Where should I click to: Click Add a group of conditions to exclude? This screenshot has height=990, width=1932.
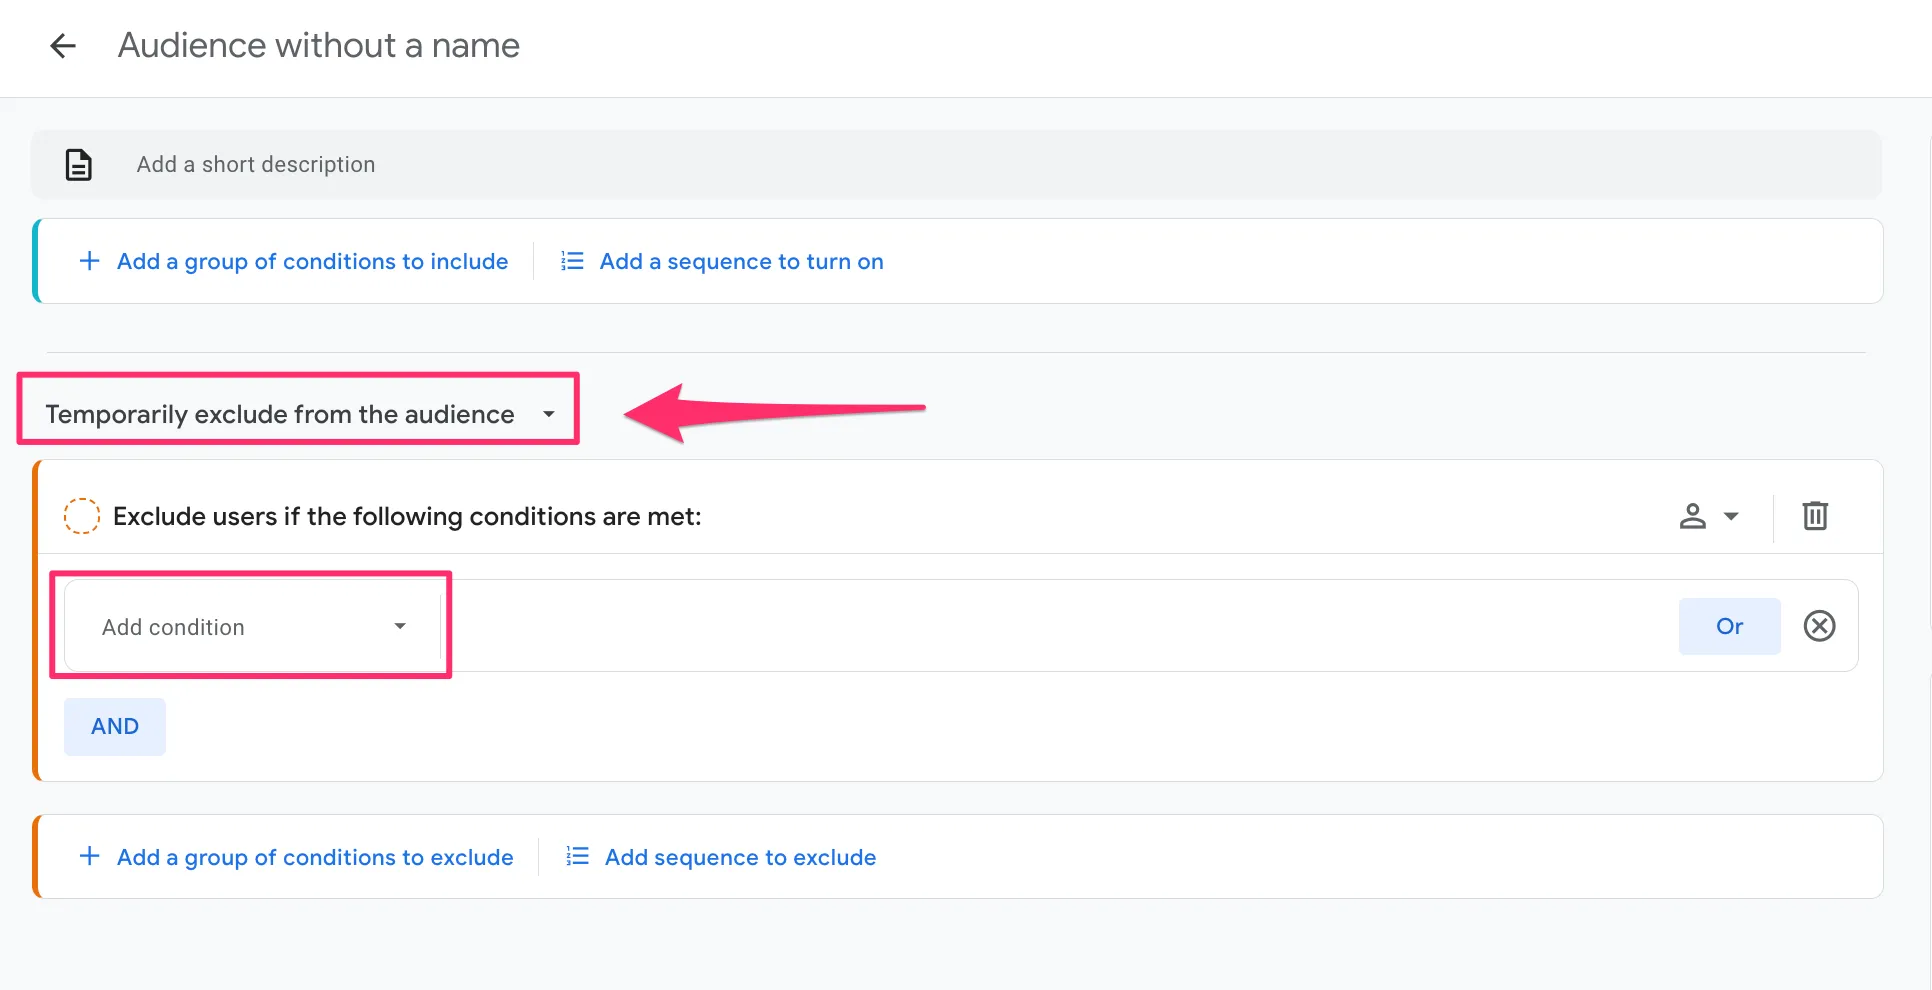[315, 857]
